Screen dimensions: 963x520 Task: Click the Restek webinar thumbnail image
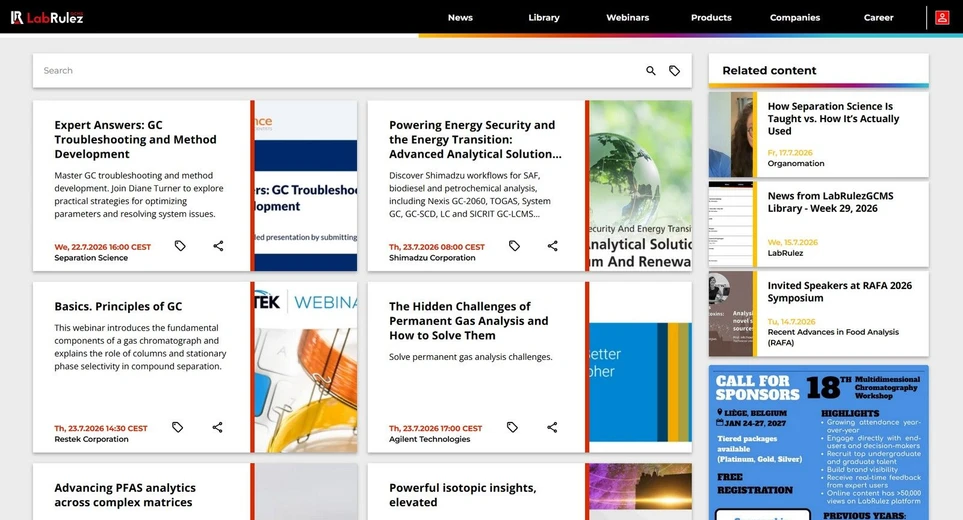(x=305, y=367)
